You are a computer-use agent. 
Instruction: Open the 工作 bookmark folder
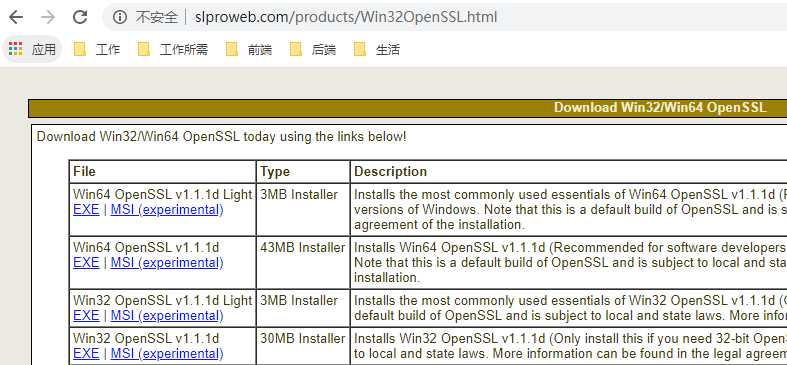(x=96, y=49)
